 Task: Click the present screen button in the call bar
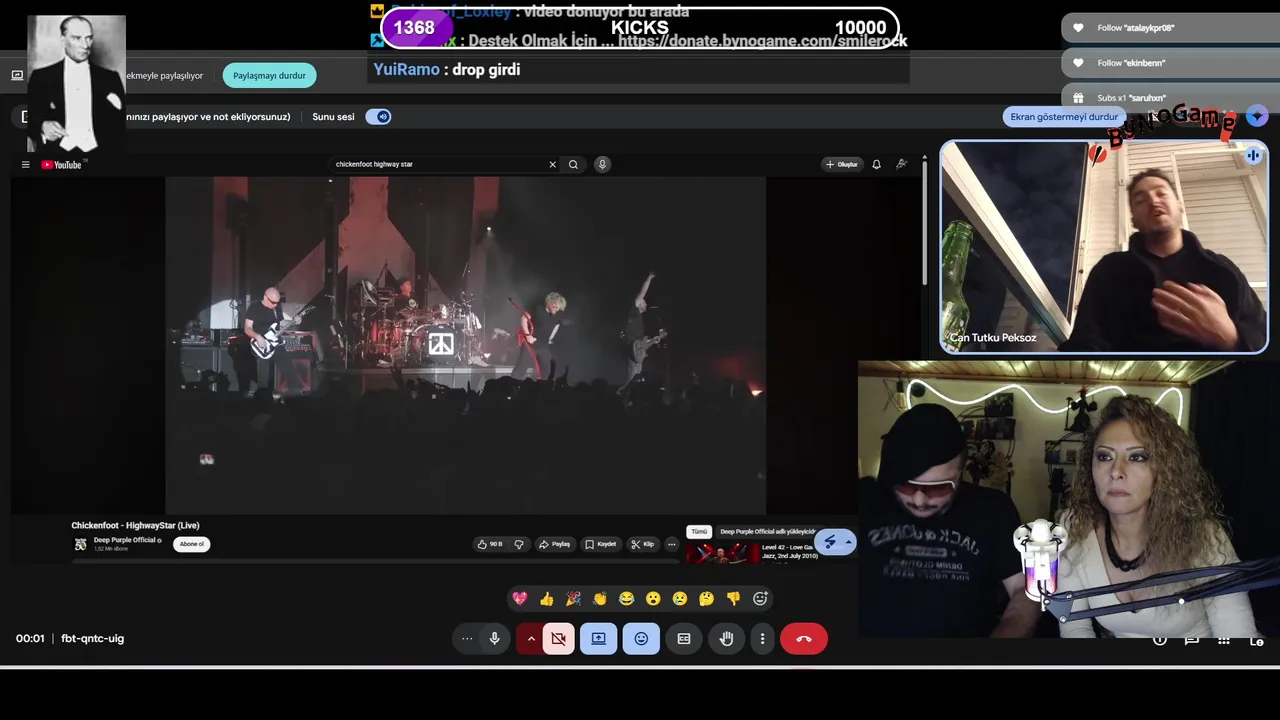pos(598,638)
